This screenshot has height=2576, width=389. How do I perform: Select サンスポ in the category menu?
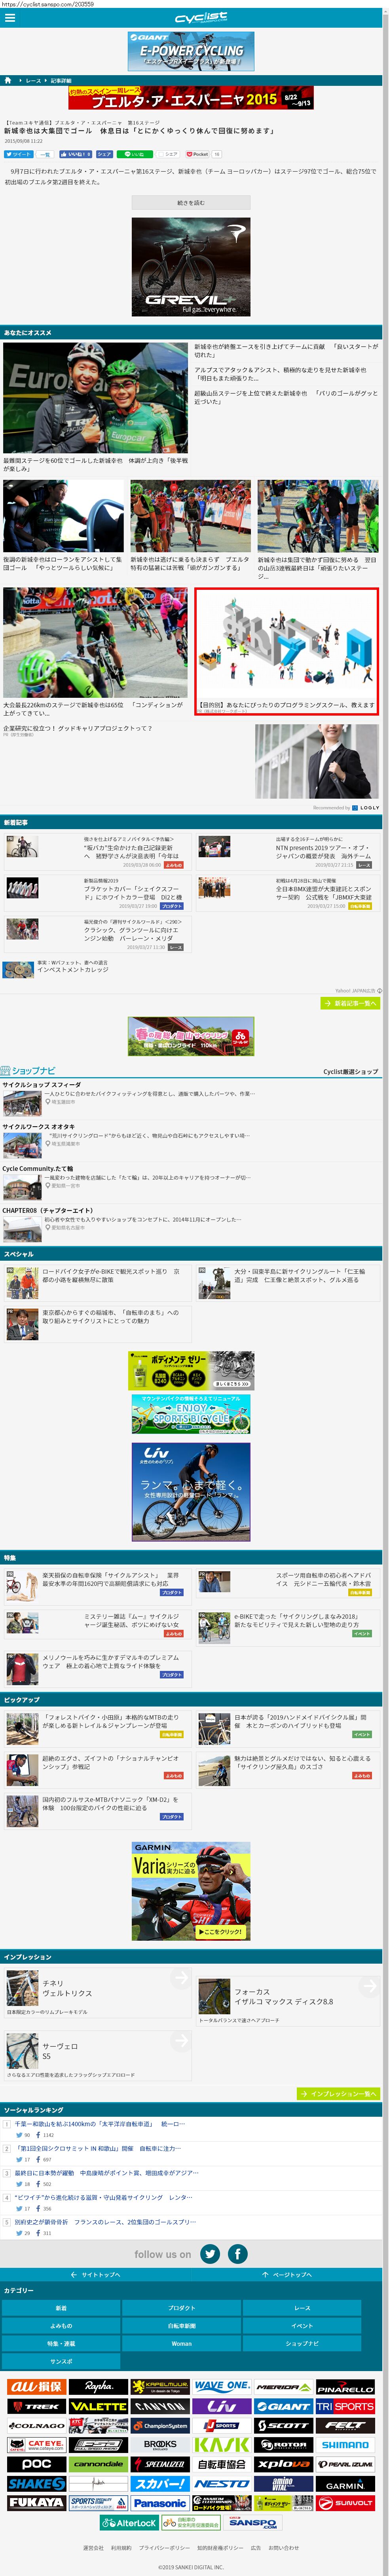[x=61, y=2361]
